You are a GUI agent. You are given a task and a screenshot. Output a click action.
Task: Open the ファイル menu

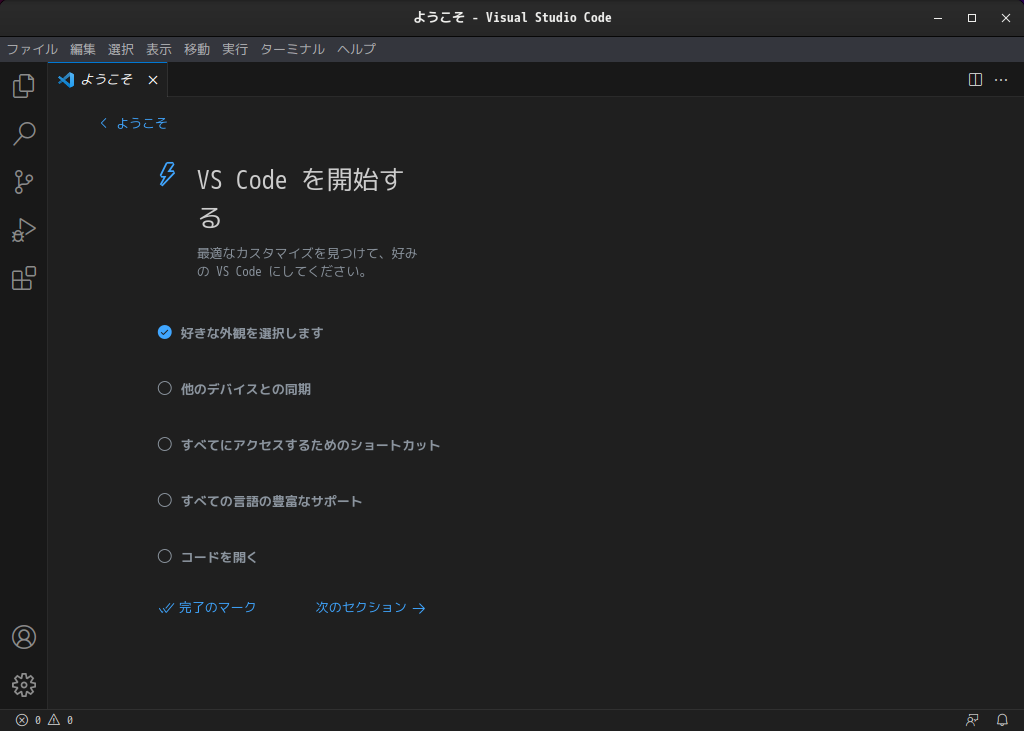(x=32, y=49)
